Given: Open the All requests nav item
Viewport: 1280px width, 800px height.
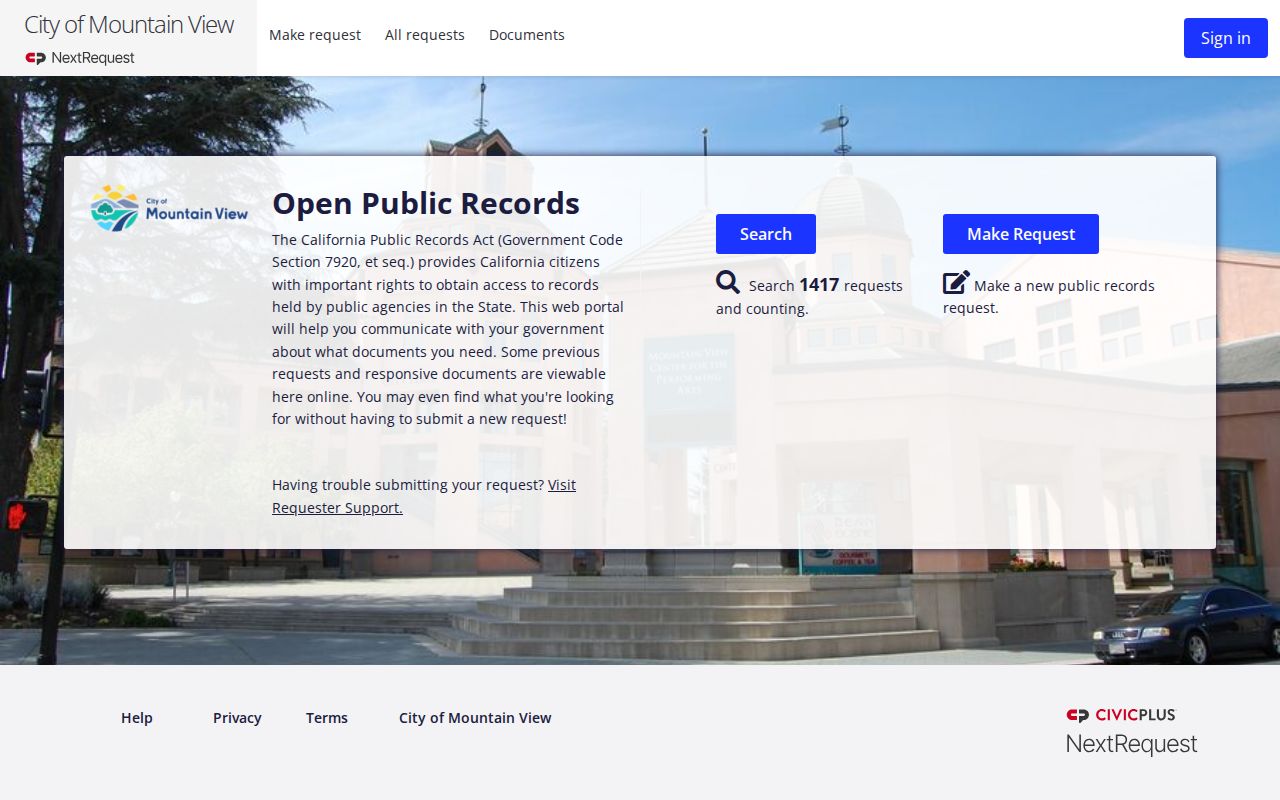Looking at the screenshot, I should pos(425,35).
